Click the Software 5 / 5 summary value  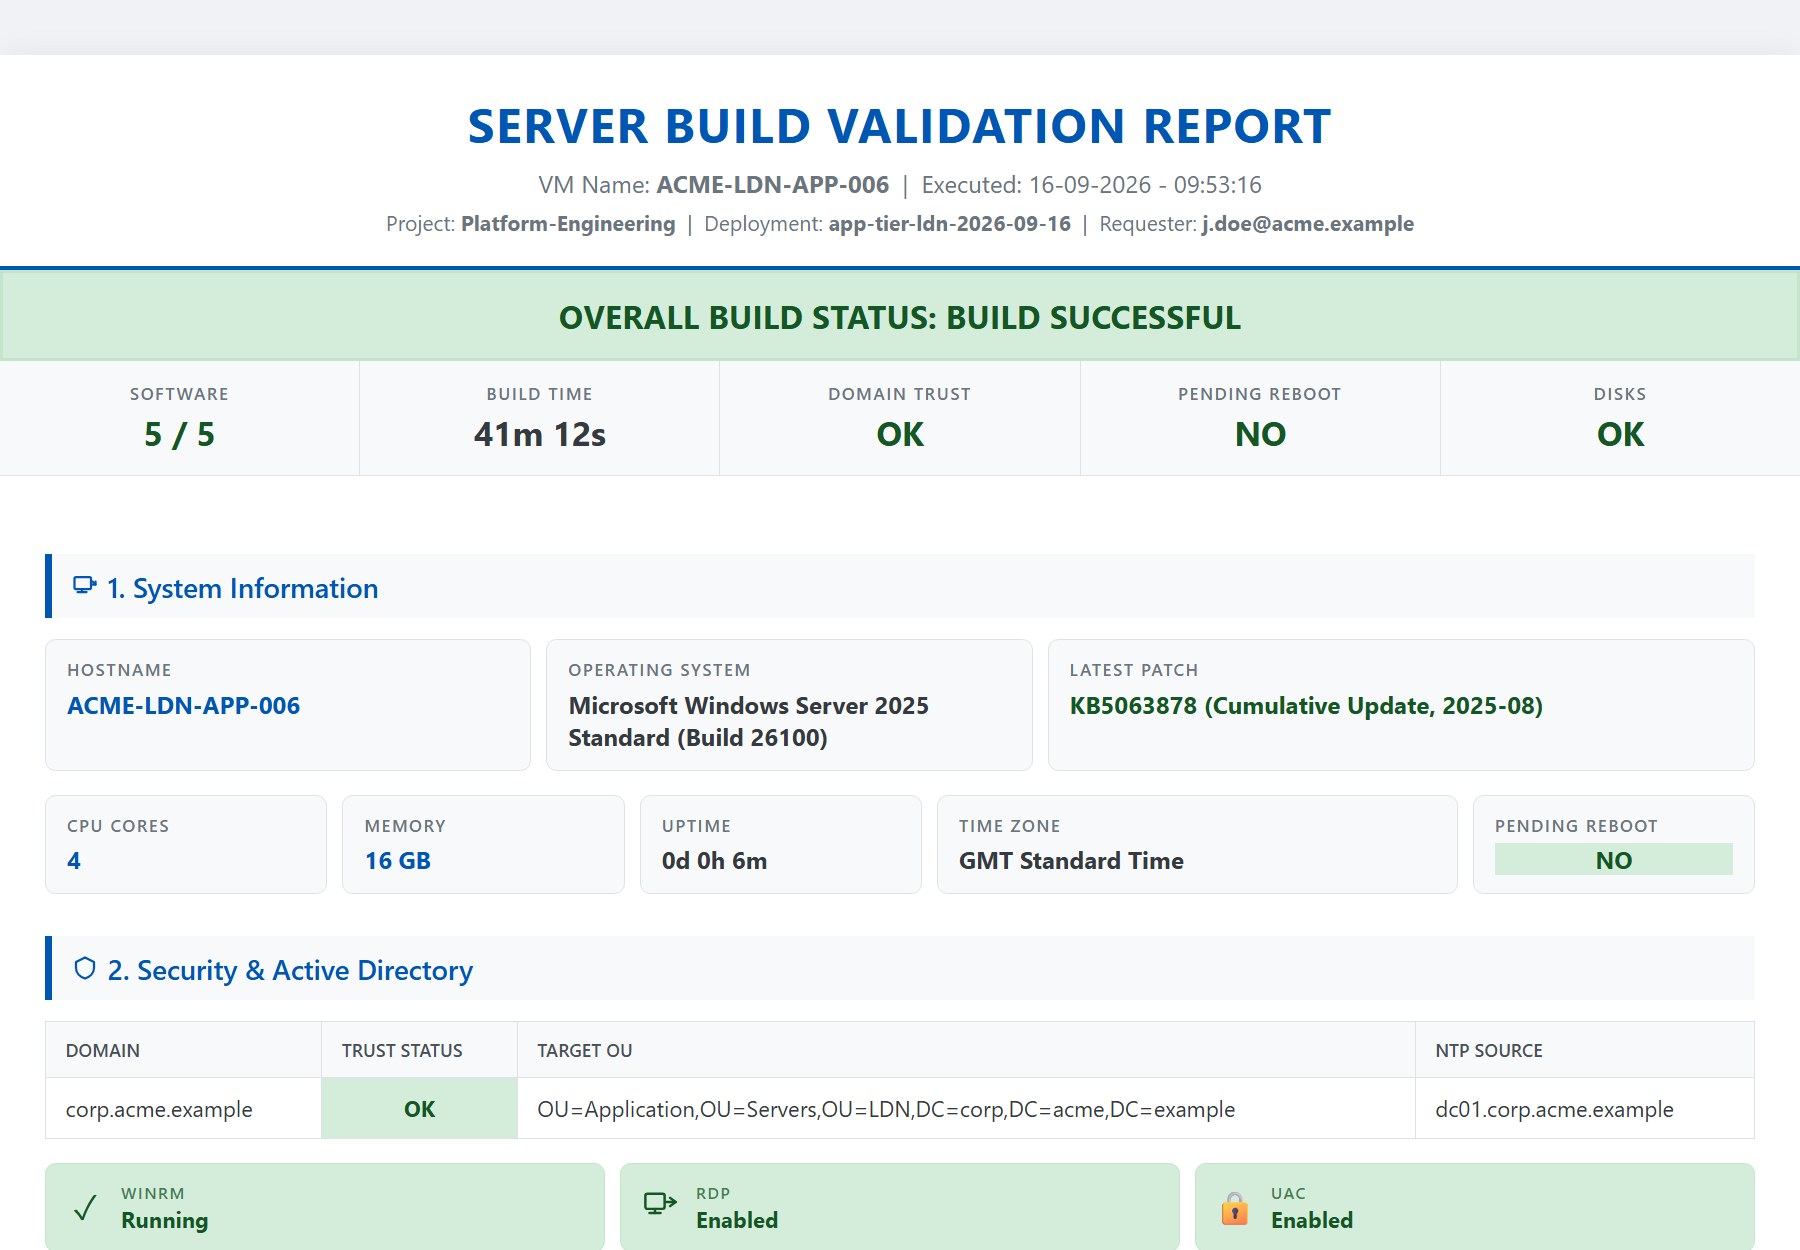[x=180, y=435]
